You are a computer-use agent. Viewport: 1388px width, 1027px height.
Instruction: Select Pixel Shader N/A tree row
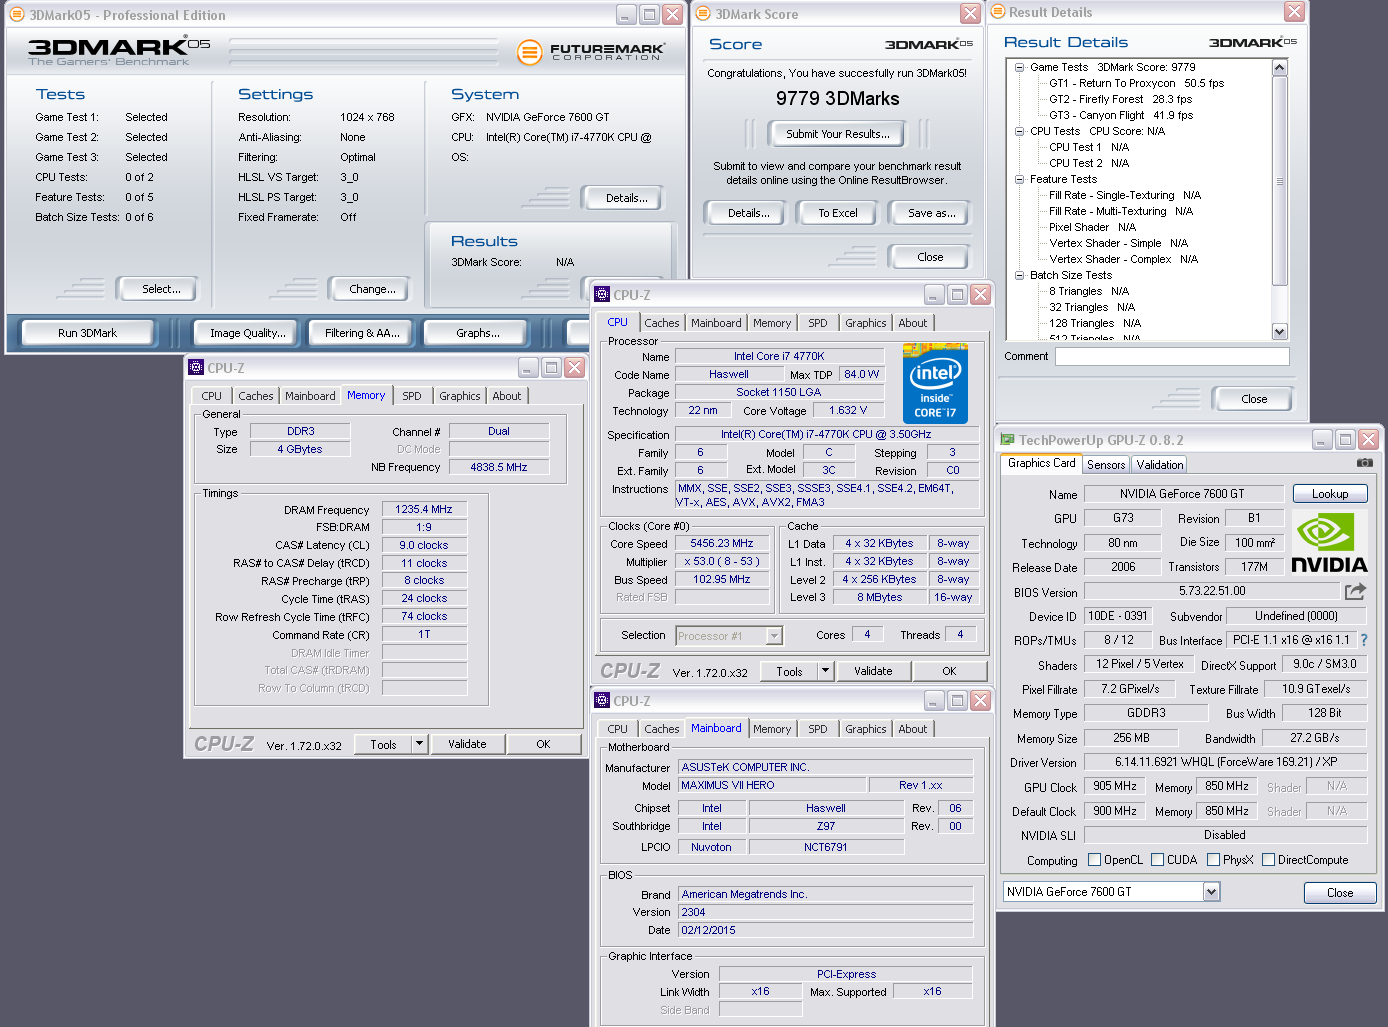tap(1092, 228)
